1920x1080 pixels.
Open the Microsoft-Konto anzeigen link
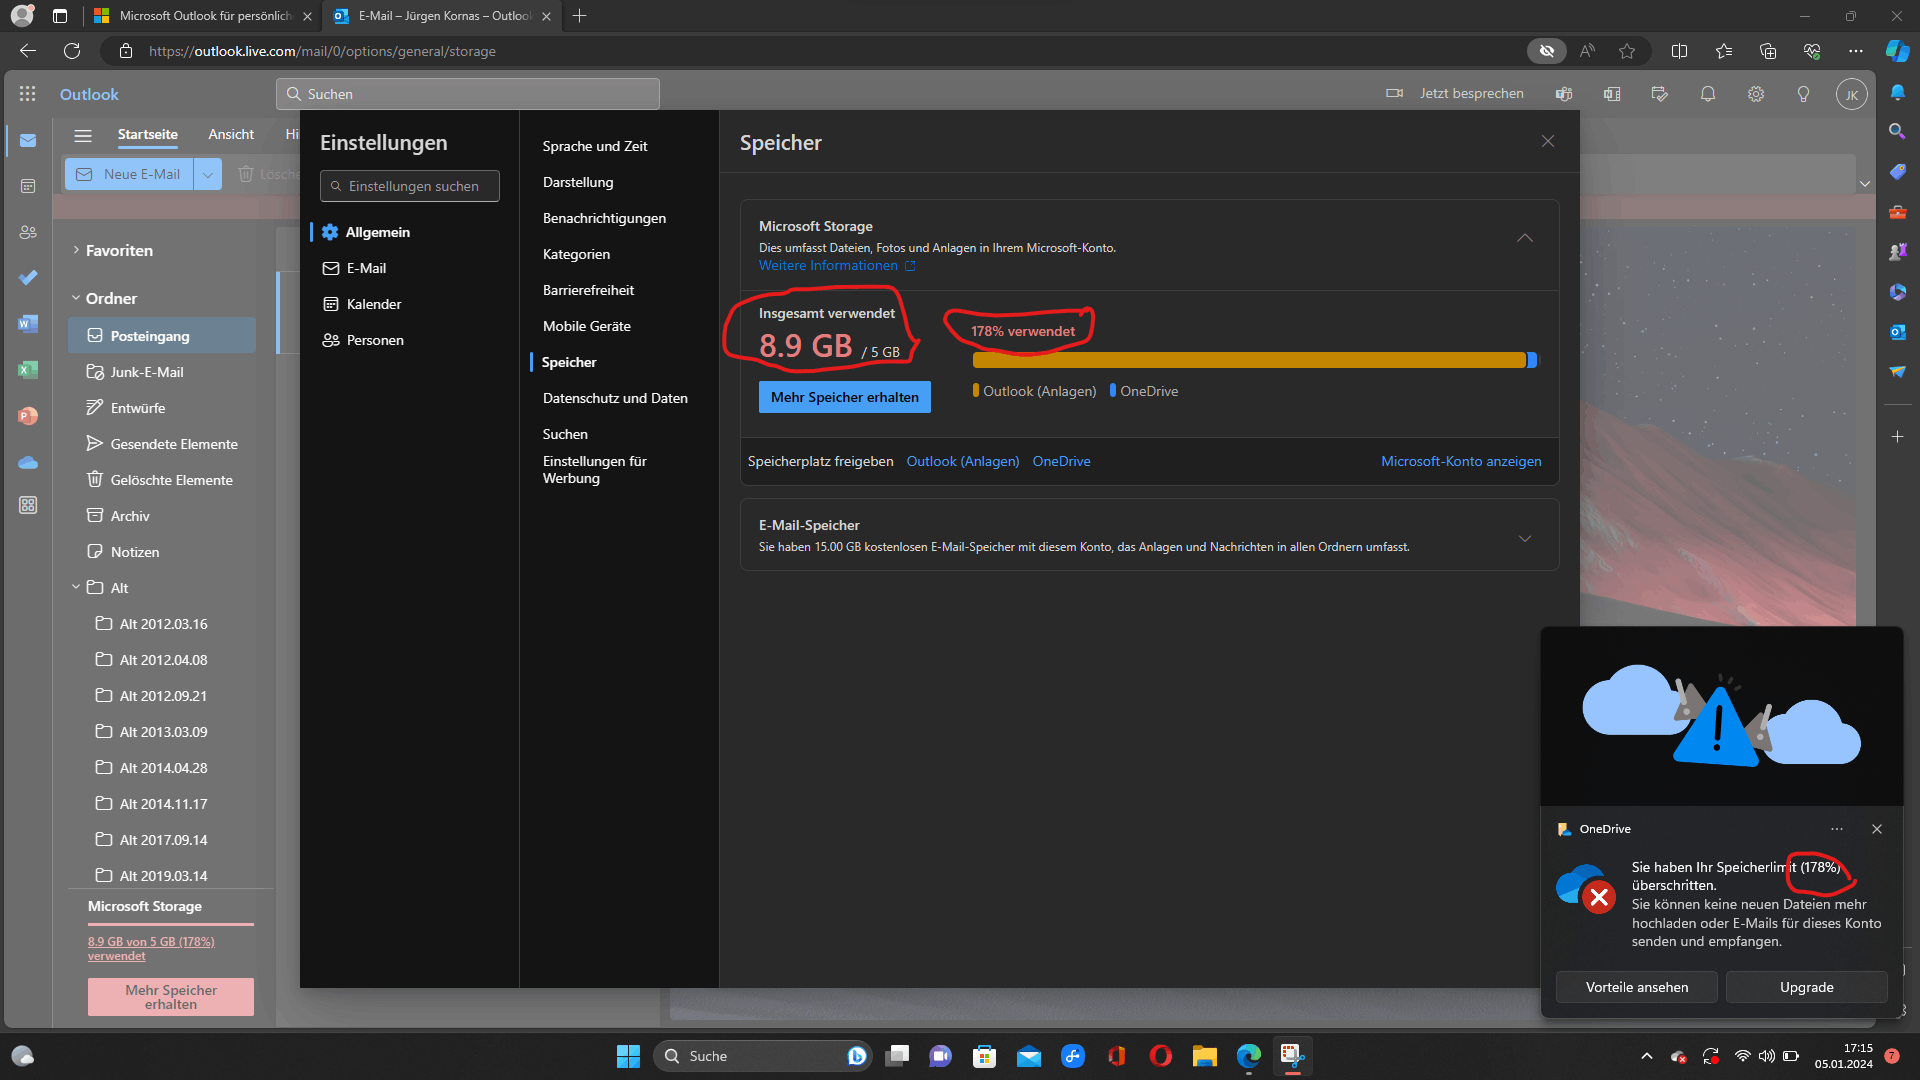tap(1461, 461)
